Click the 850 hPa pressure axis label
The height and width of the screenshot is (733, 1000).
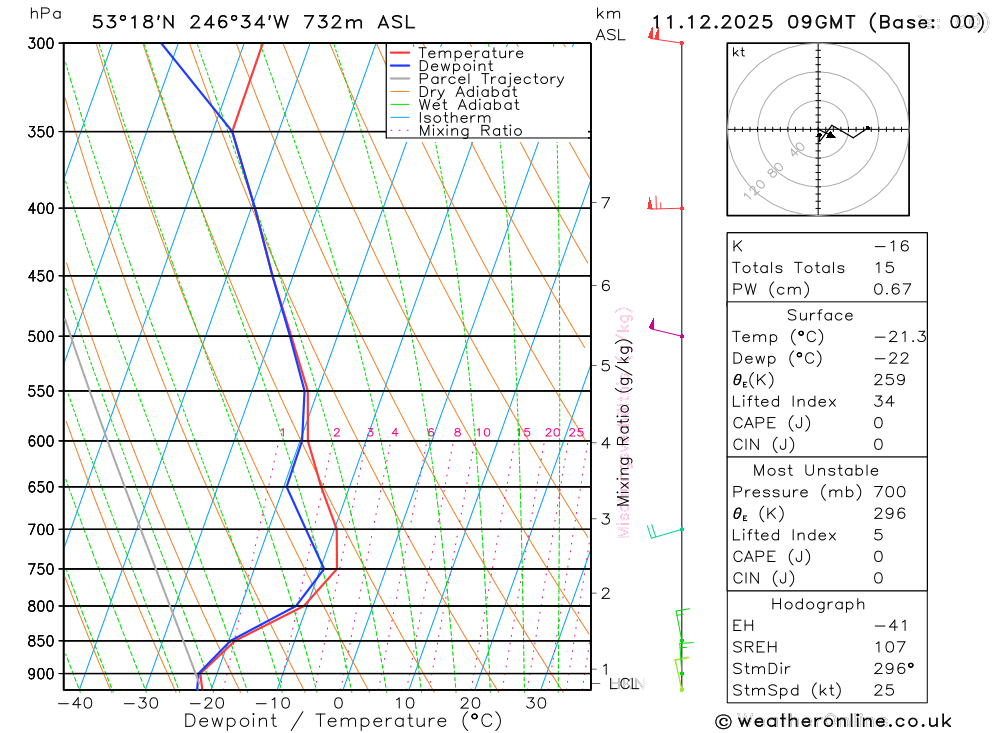click(x=41, y=640)
